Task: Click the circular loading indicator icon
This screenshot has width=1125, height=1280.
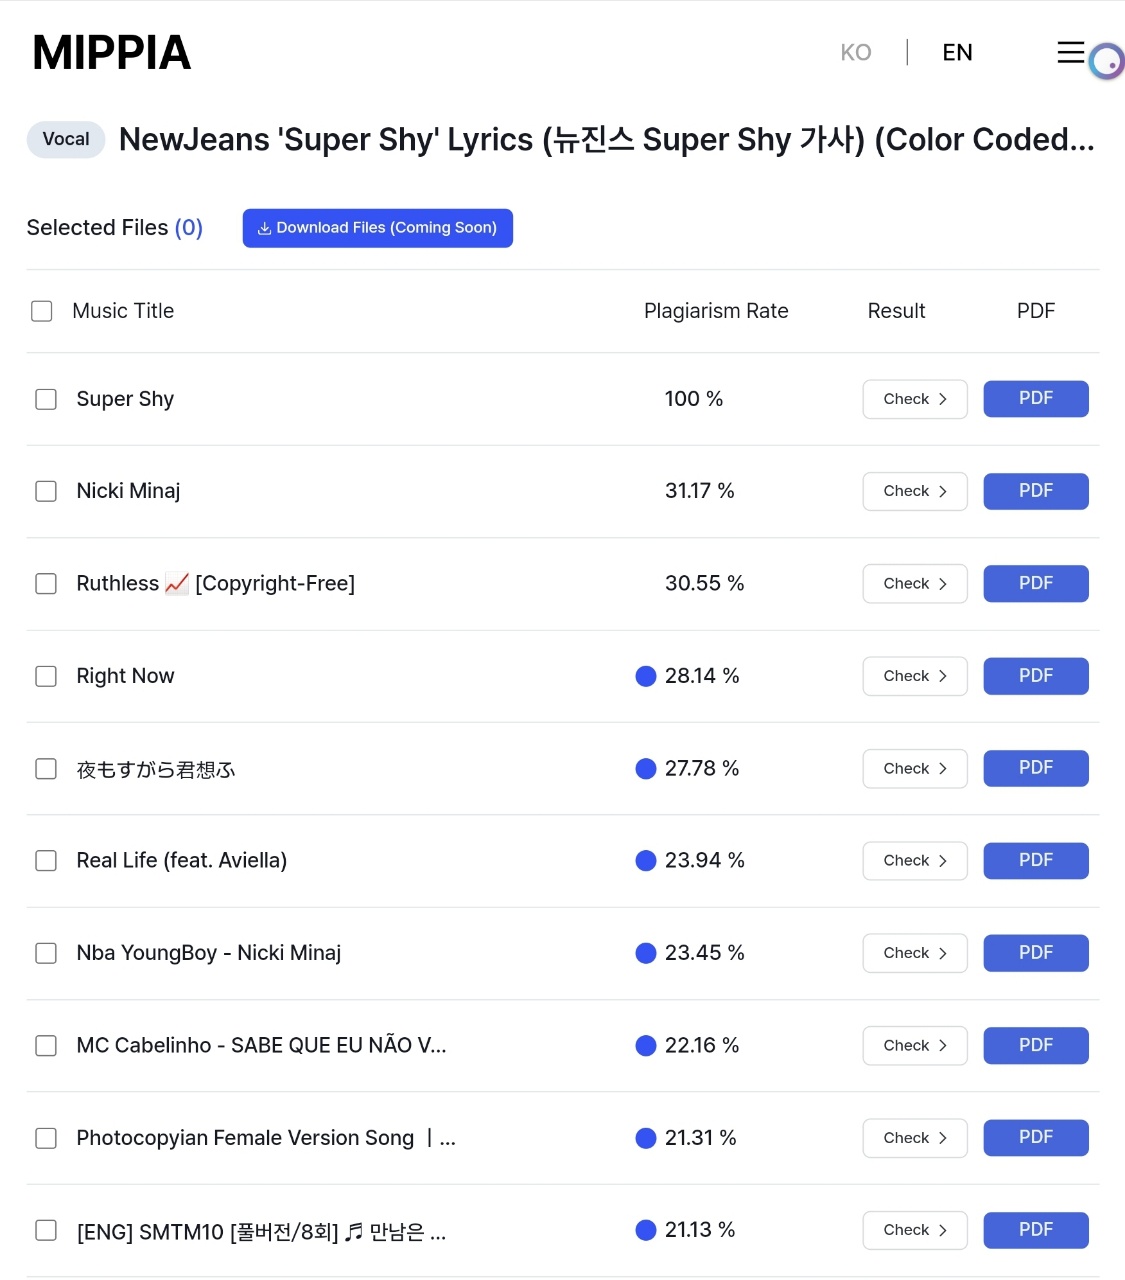Action: [1106, 62]
